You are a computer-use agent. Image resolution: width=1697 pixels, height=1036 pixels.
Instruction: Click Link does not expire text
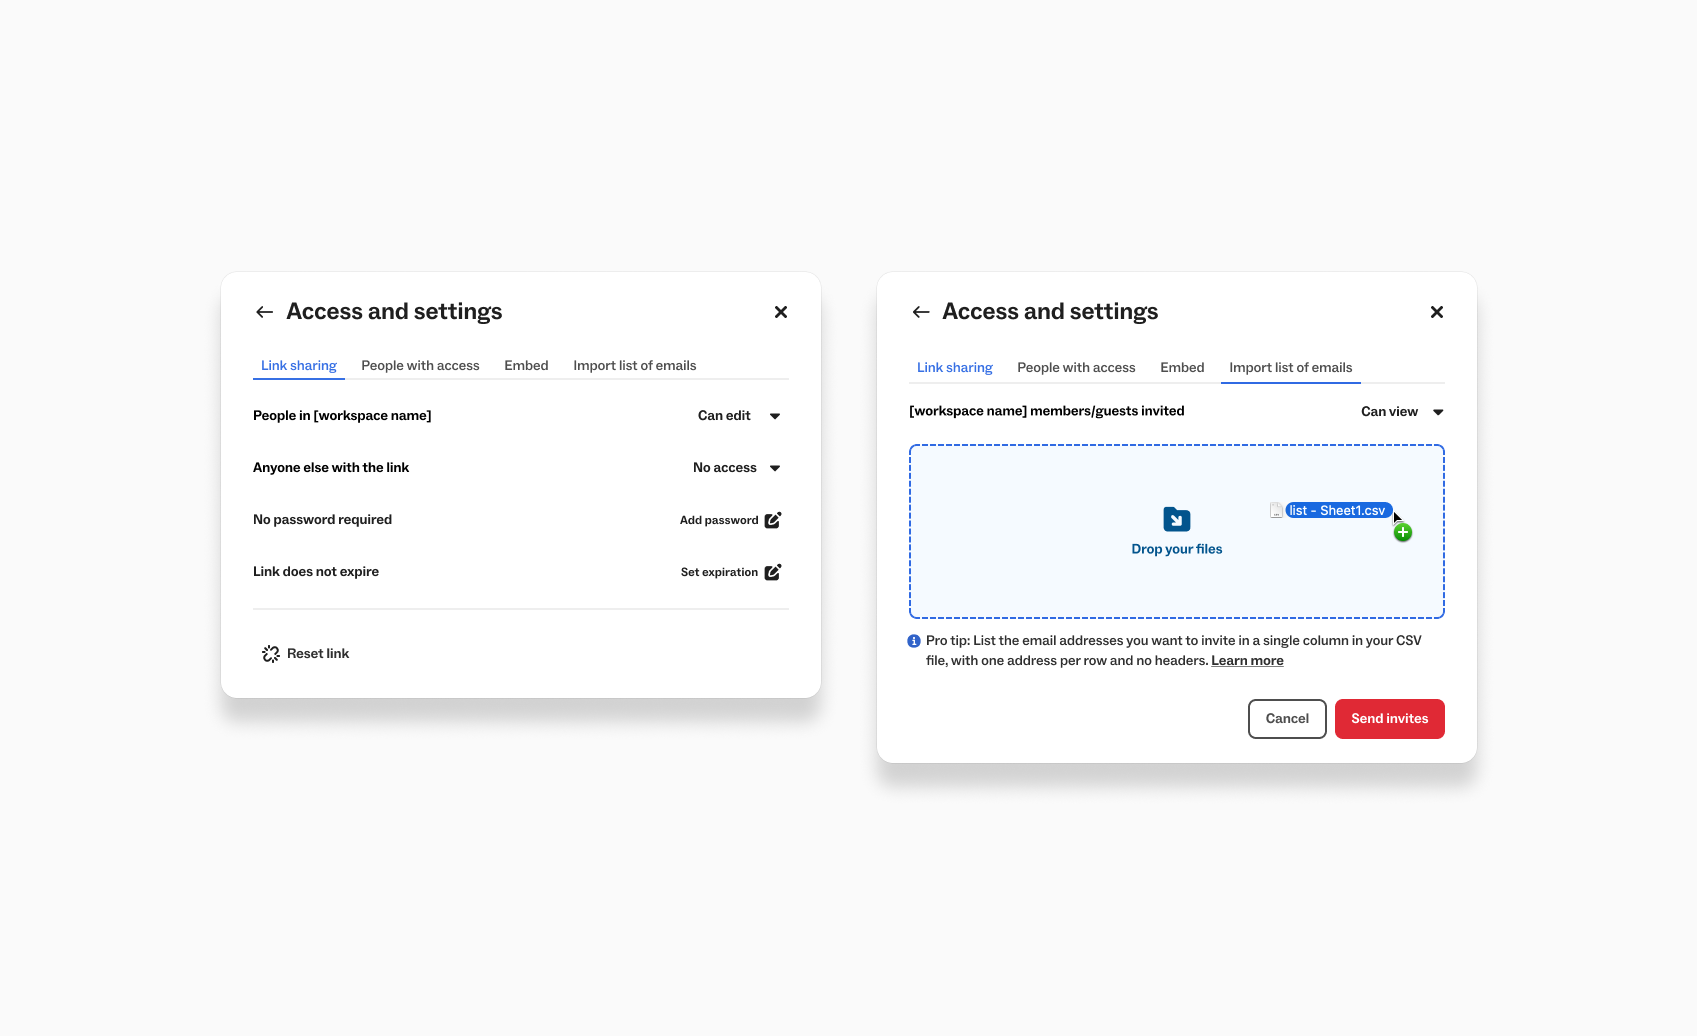pyautogui.click(x=316, y=572)
